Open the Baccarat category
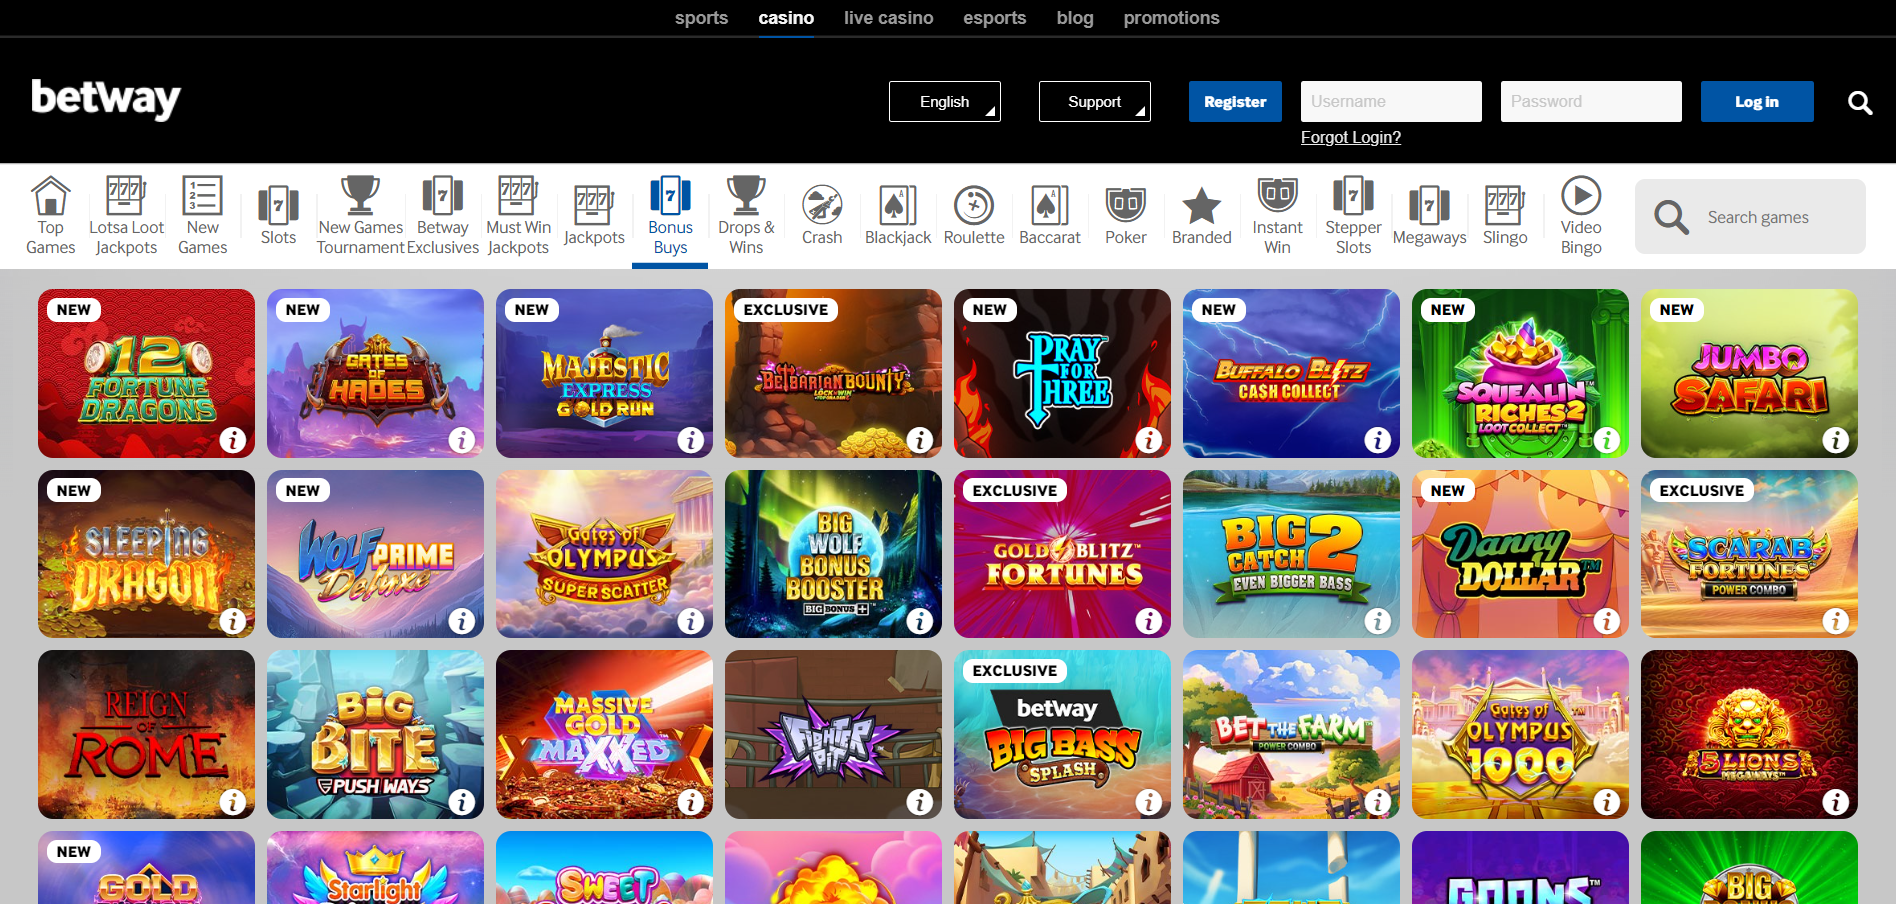 (x=1050, y=216)
